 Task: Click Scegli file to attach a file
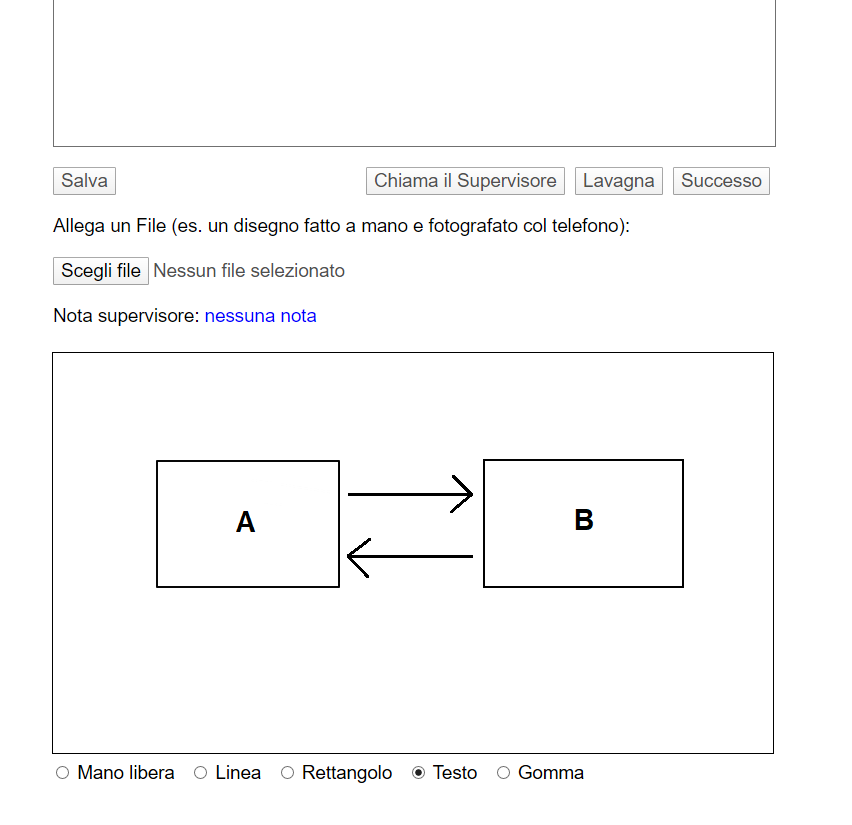tap(100, 271)
